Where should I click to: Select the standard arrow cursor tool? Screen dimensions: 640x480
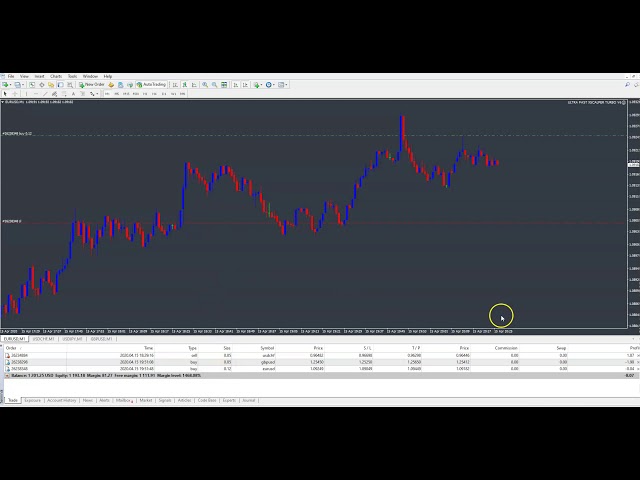5,94
